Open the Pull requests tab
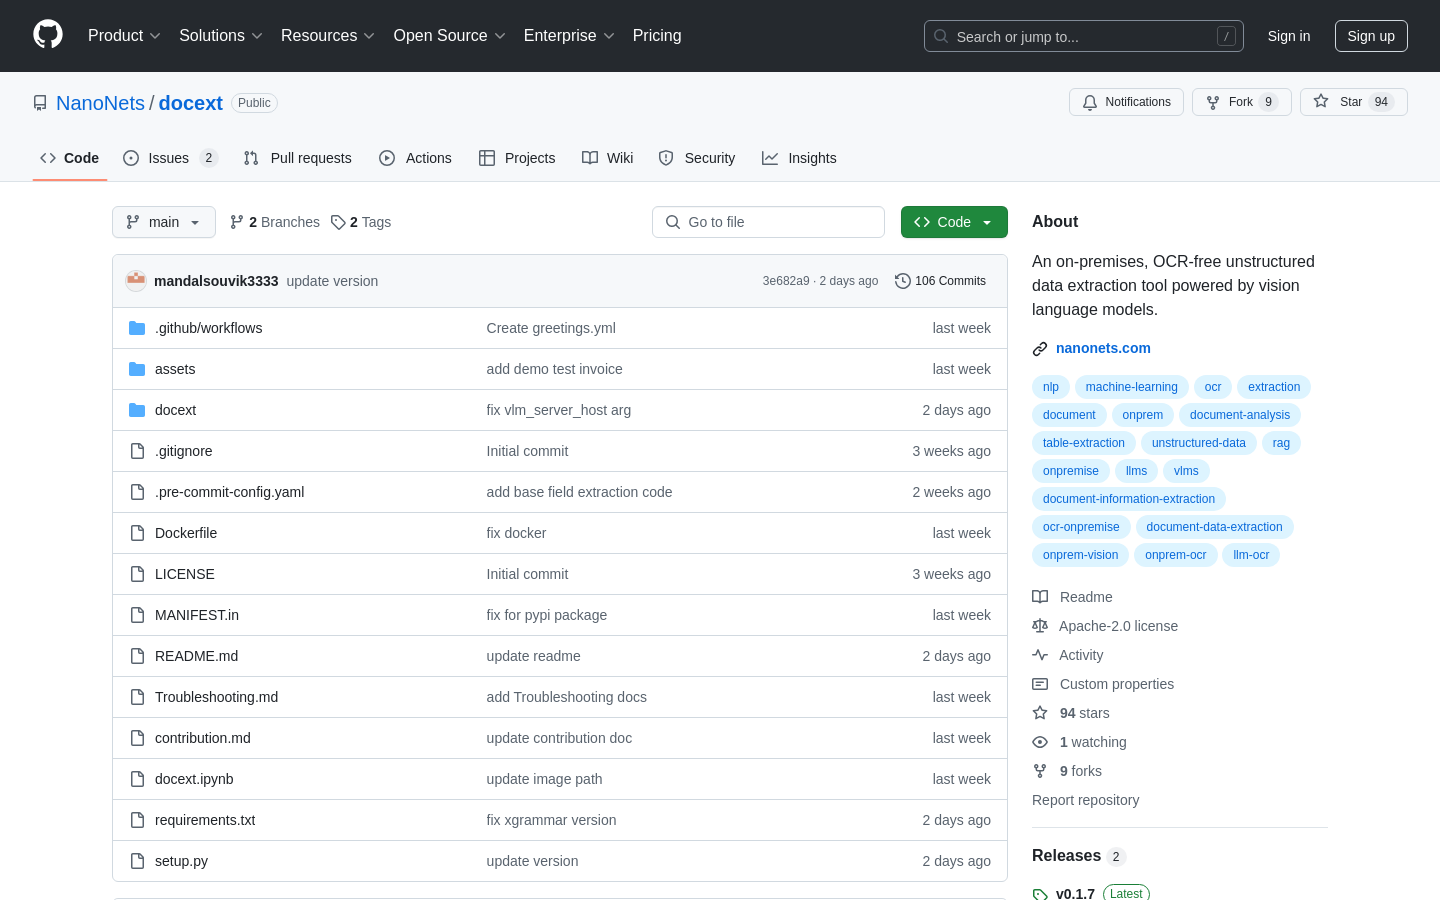The width and height of the screenshot is (1440, 900). (298, 158)
